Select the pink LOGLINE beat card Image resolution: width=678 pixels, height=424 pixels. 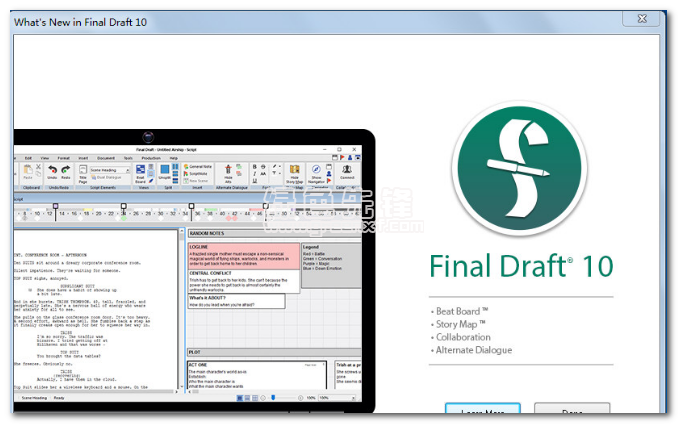coord(244,255)
